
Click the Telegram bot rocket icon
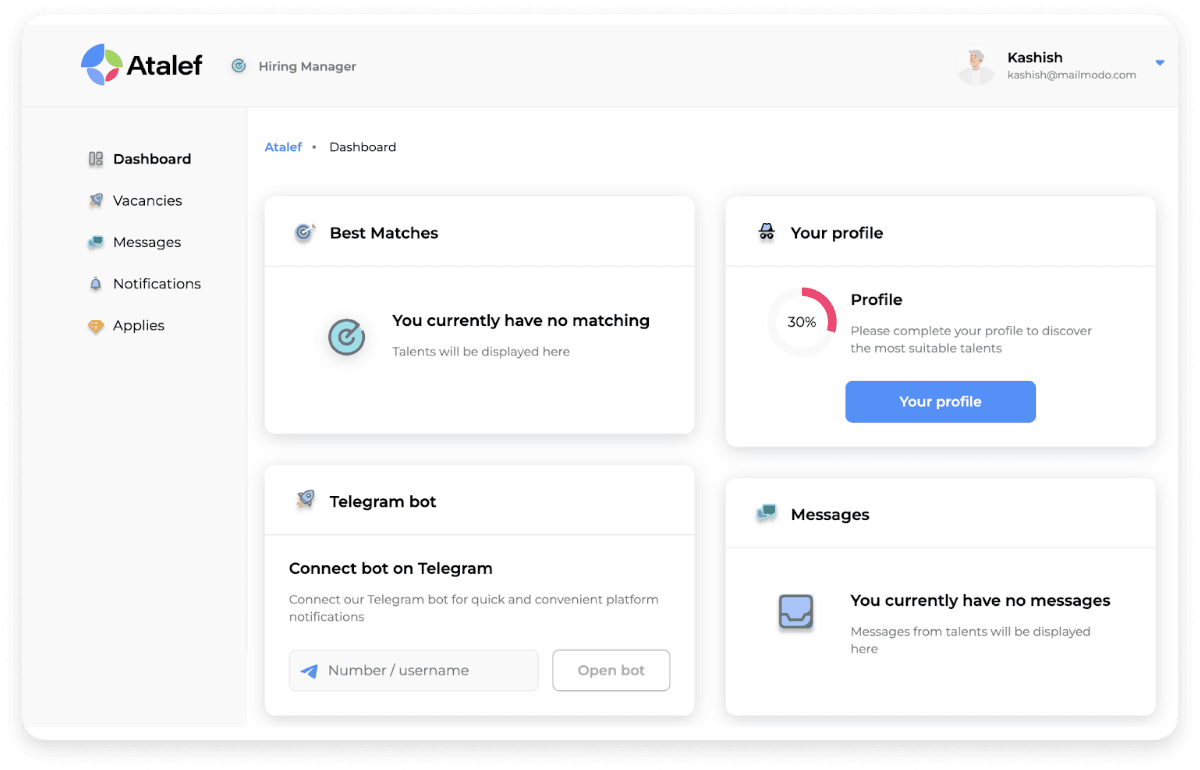(305, 500)
